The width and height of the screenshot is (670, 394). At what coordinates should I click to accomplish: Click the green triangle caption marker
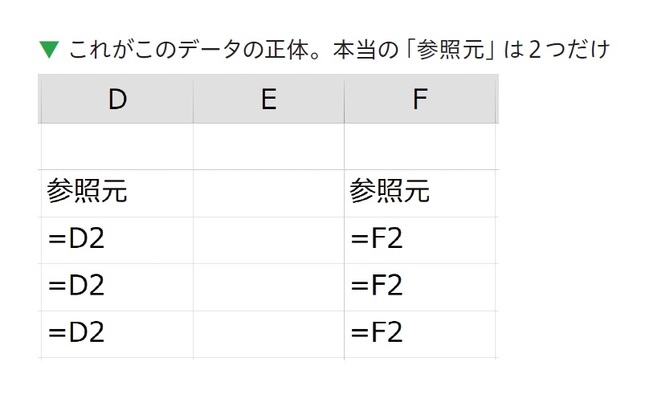tap(49, 50)
